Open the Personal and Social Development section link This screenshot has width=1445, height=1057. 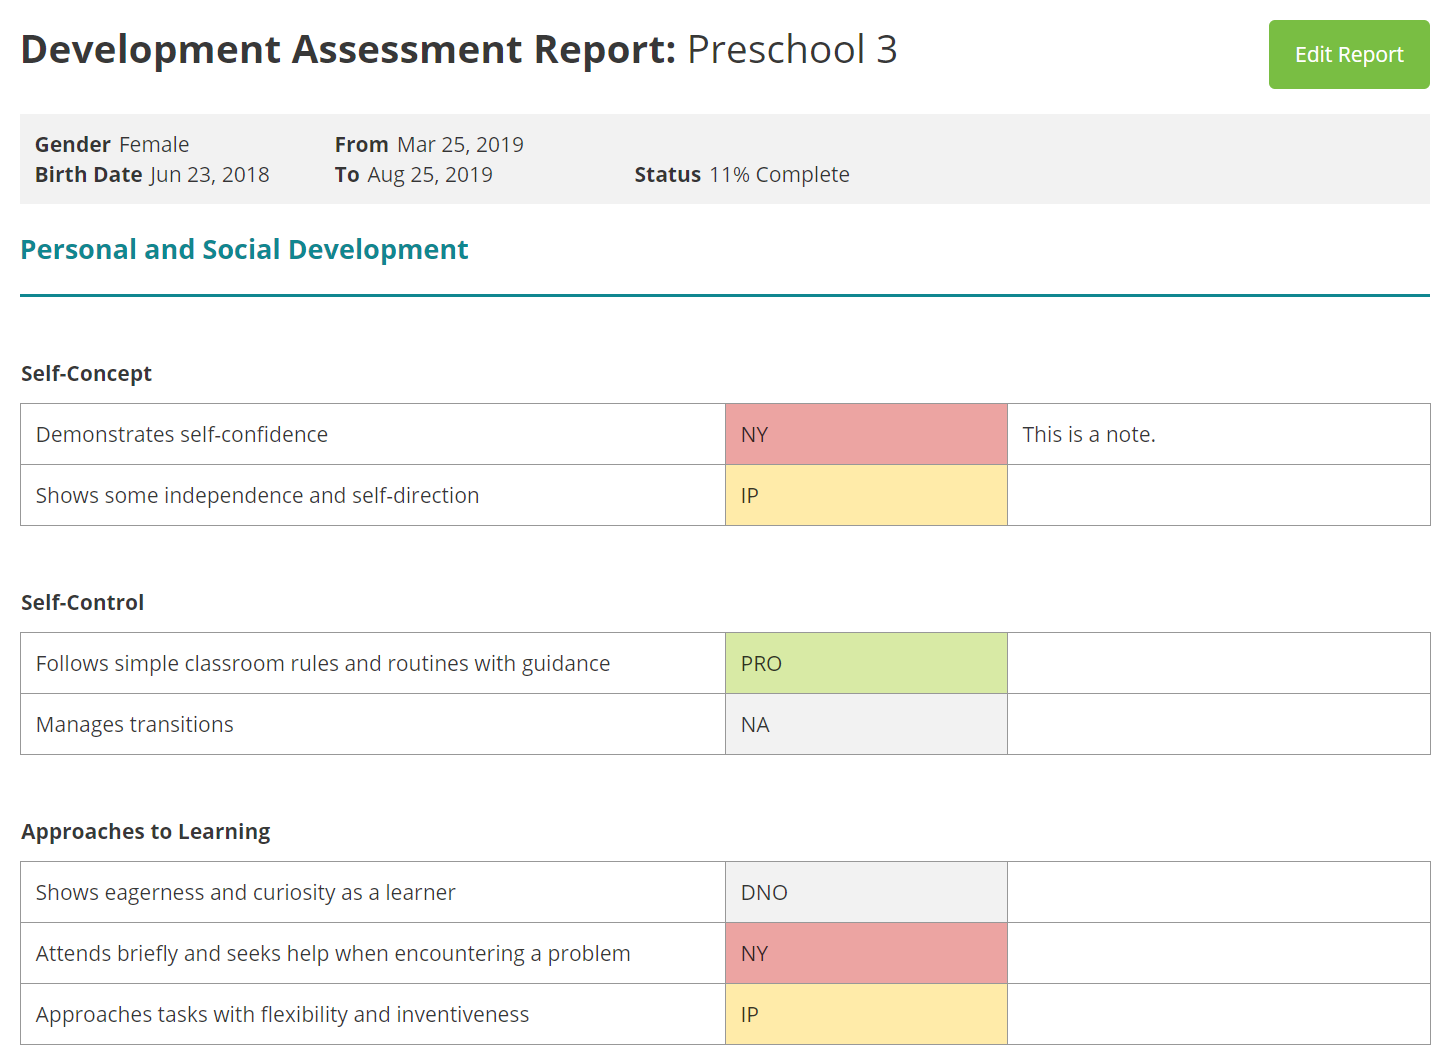[244, 249]
